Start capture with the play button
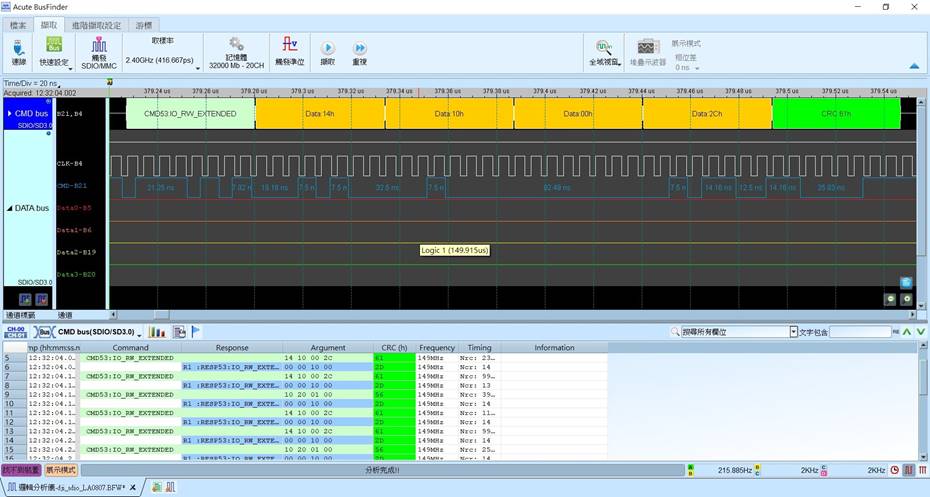Screen dimensions: 930x497 pos(327,47)
